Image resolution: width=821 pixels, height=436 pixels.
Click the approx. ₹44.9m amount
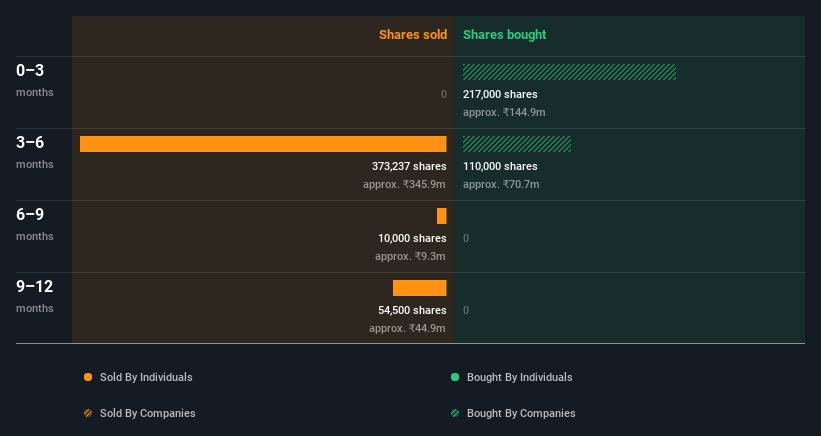[407, 328]
